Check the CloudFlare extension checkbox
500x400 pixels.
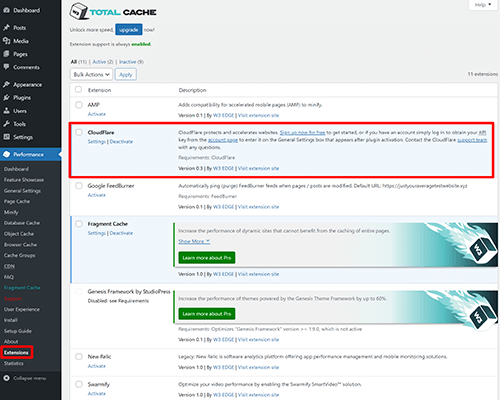(x=79, y=132)
